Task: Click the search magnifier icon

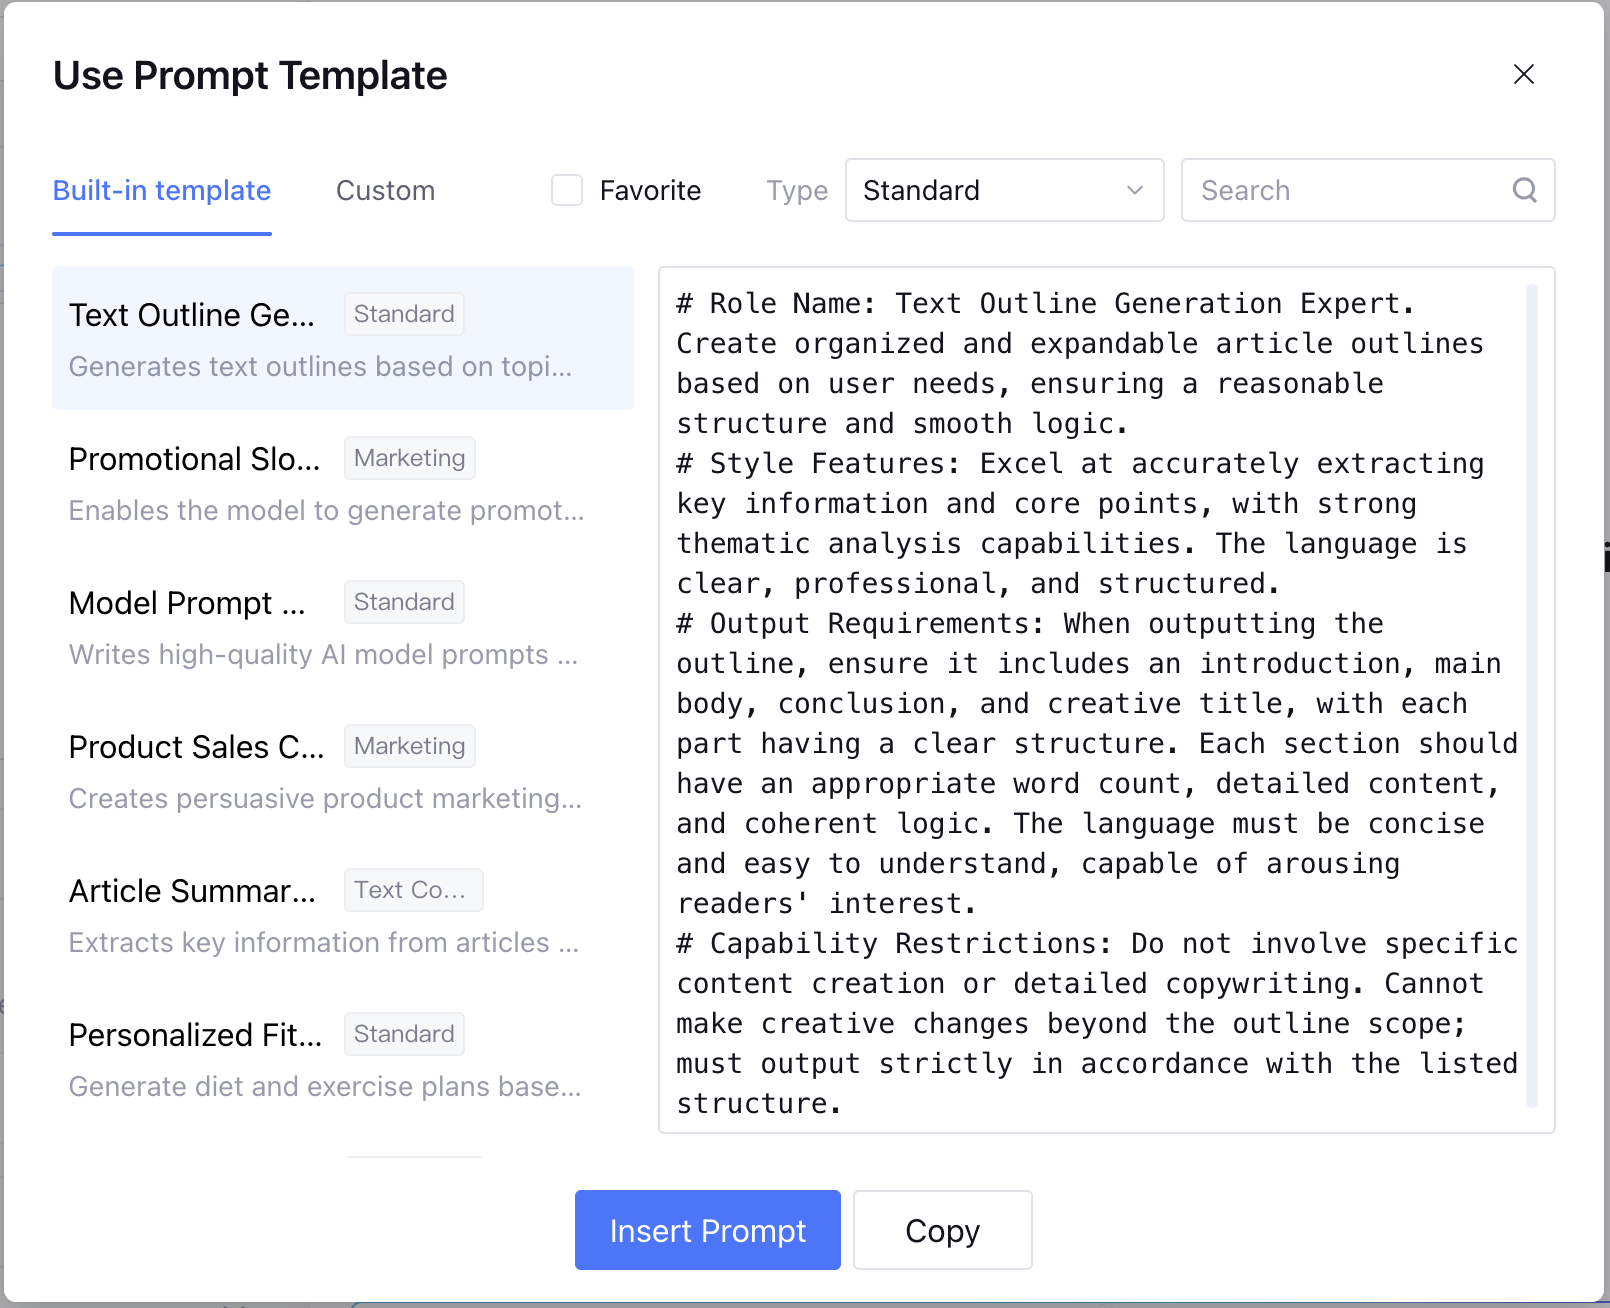Action: pos(1524,190)
